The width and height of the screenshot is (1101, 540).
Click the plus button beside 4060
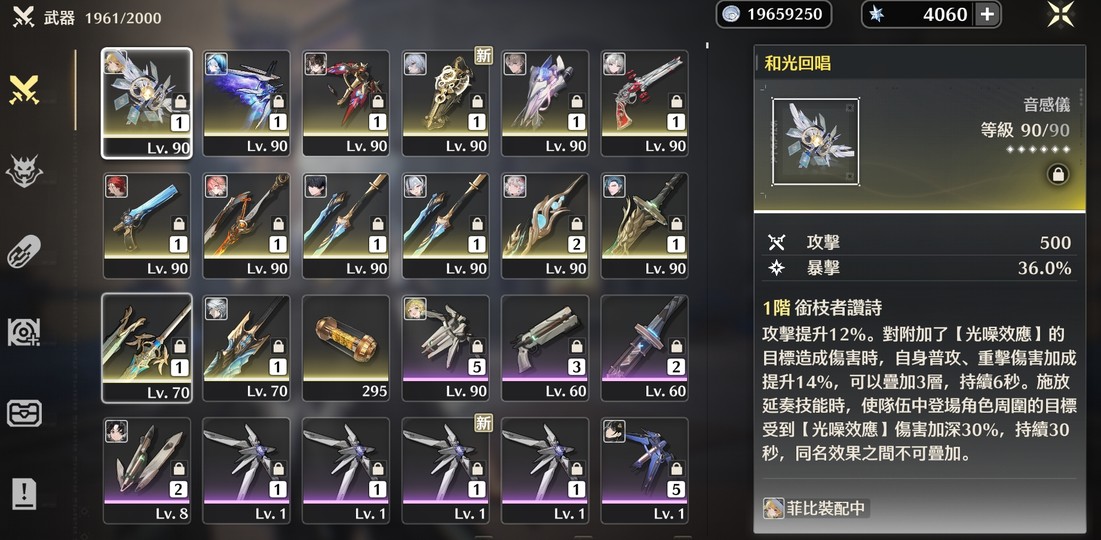click(987, 14)
